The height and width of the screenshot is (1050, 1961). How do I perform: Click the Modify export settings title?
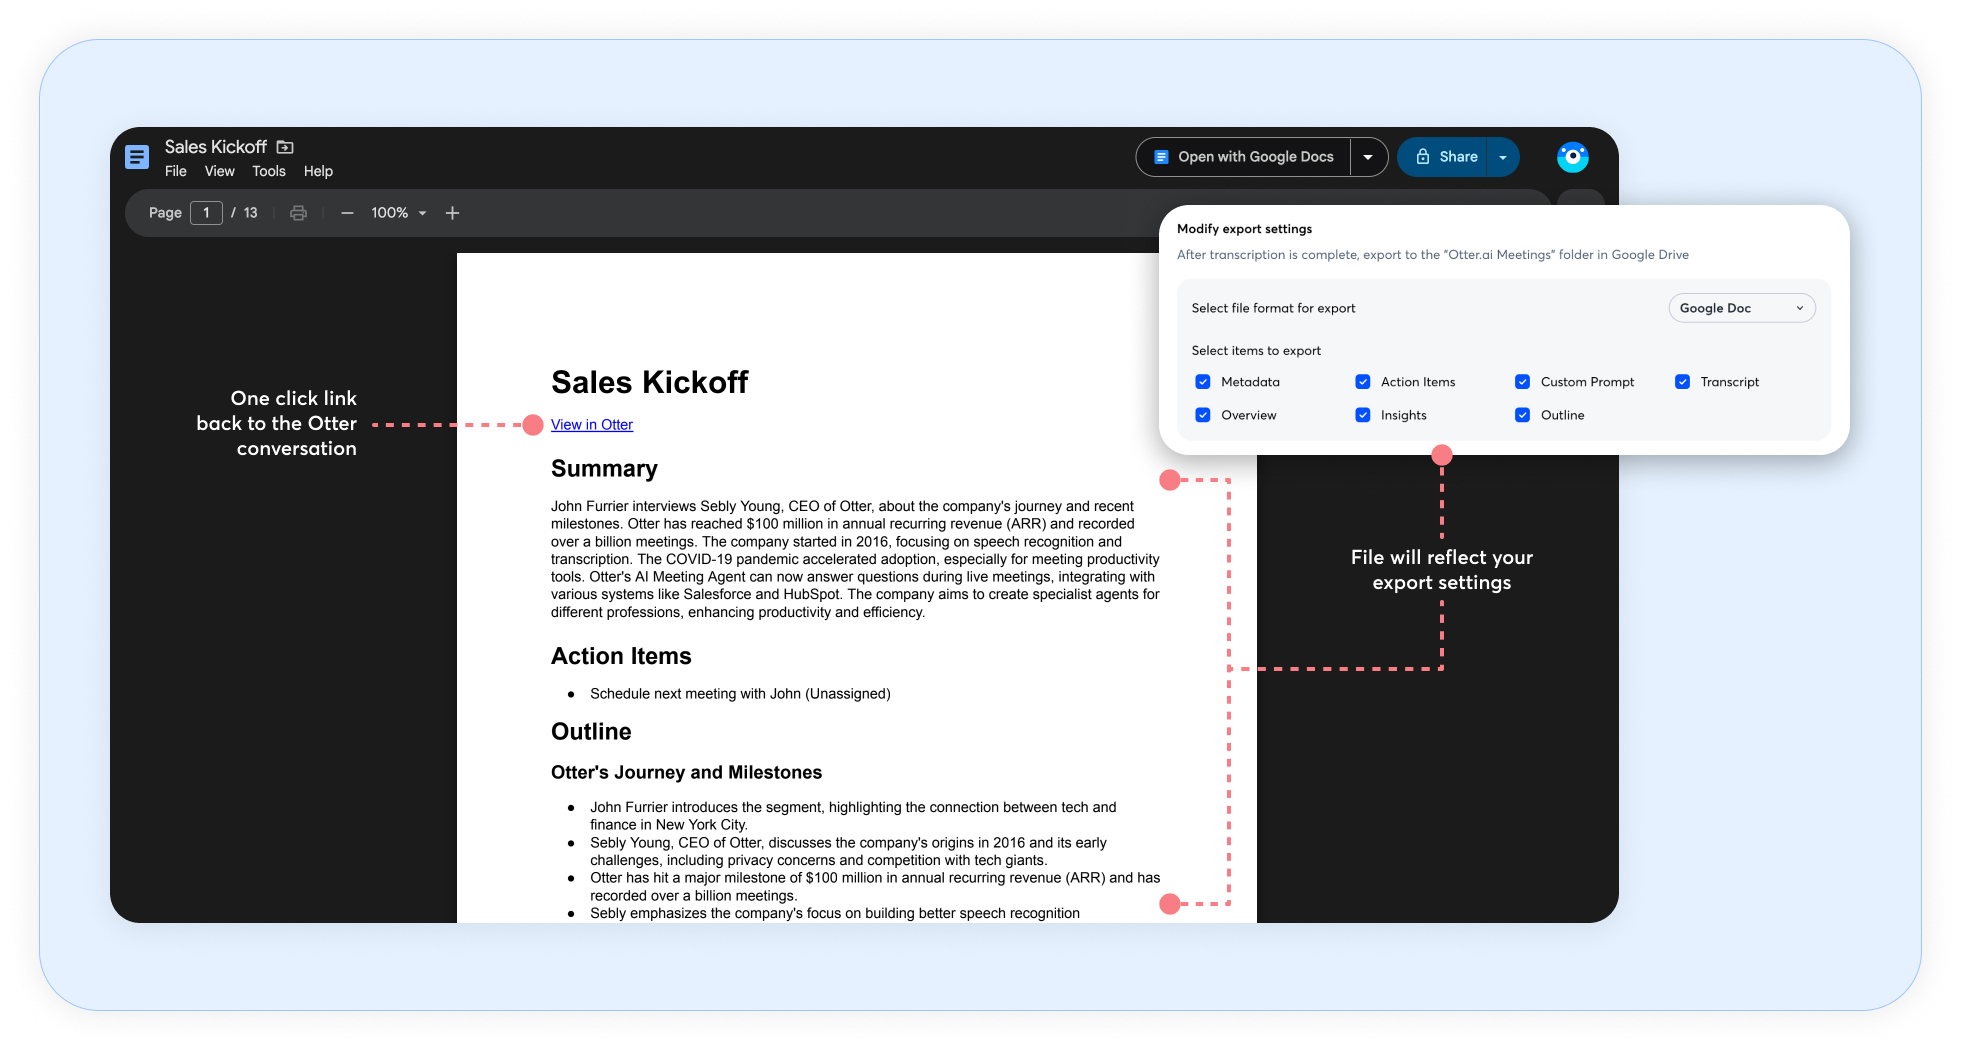[1244, 229]
